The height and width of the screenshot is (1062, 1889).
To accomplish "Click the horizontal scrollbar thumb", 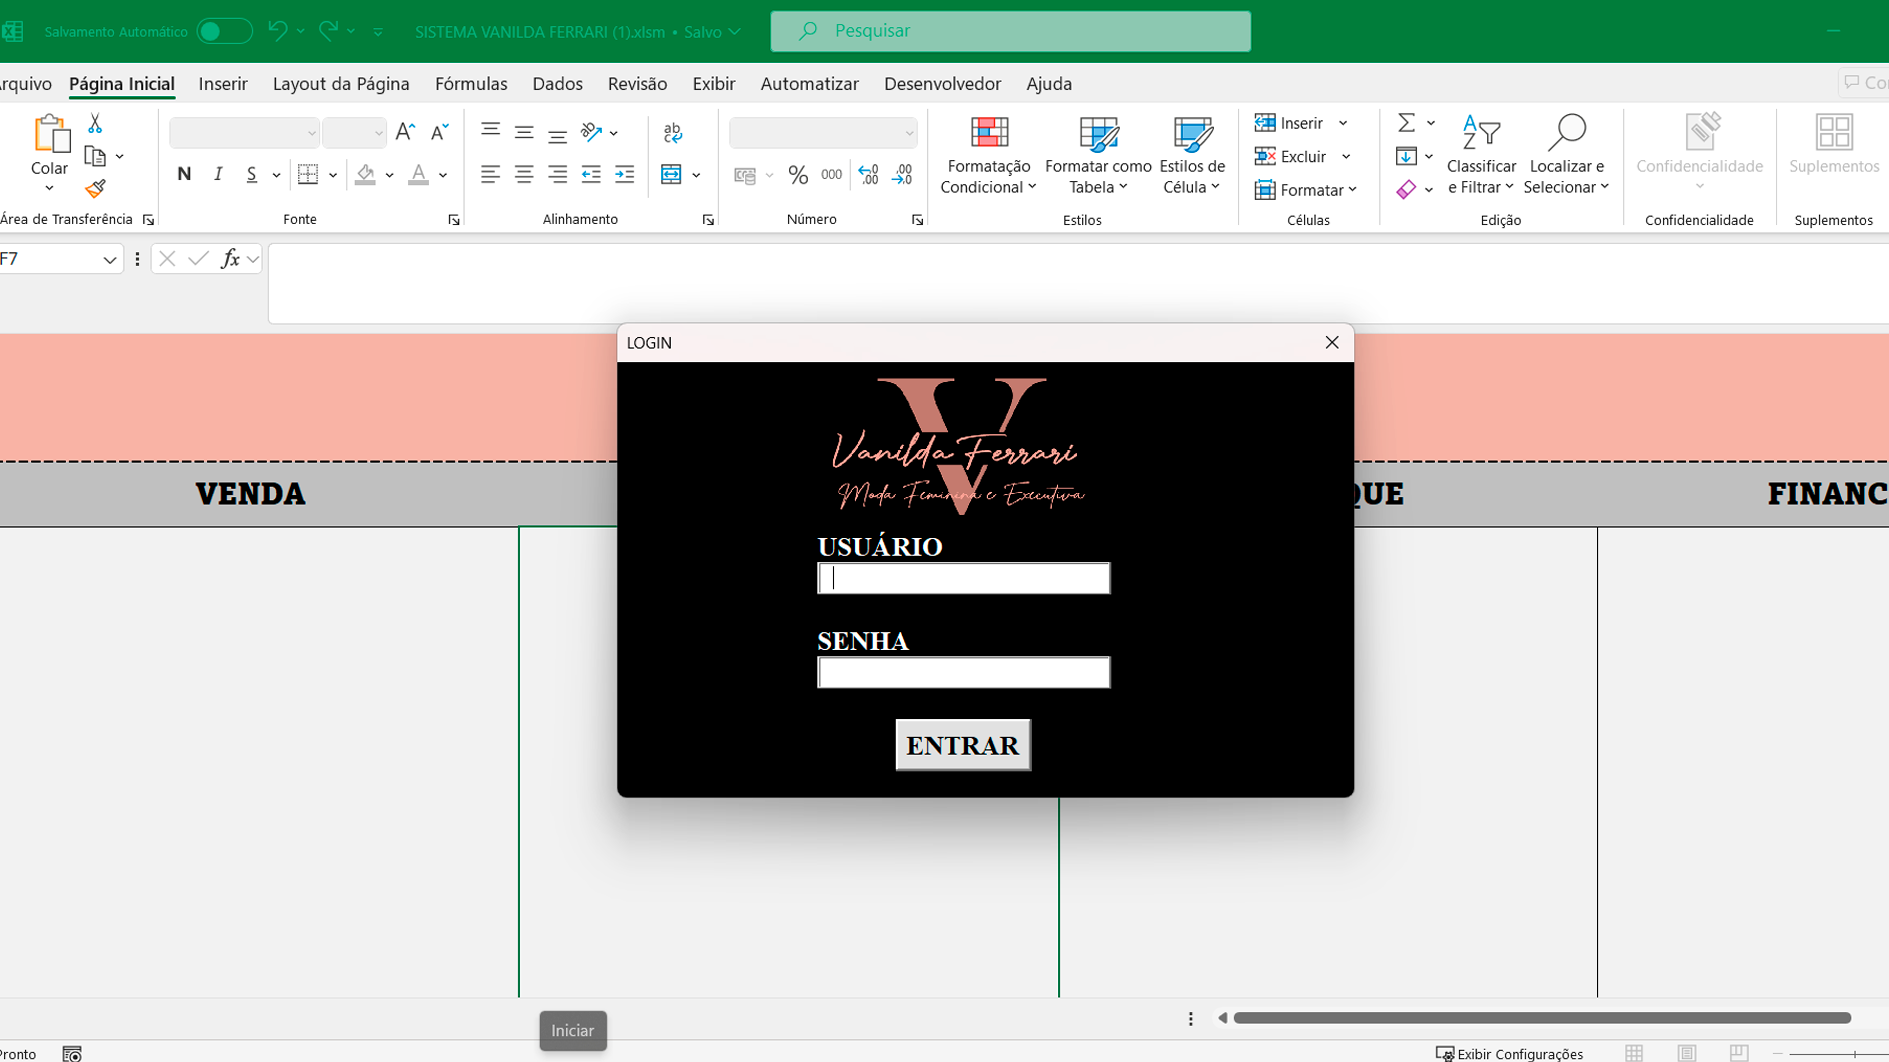I will pyautogui.click(x=1542, y=1018).
